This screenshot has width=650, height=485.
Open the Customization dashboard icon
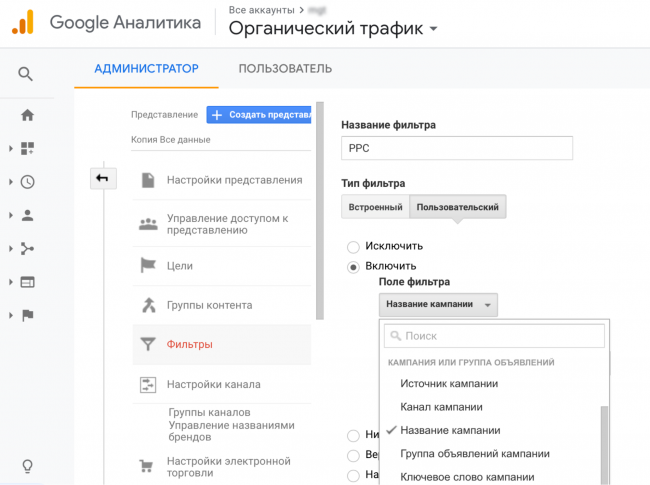[27, 148]
